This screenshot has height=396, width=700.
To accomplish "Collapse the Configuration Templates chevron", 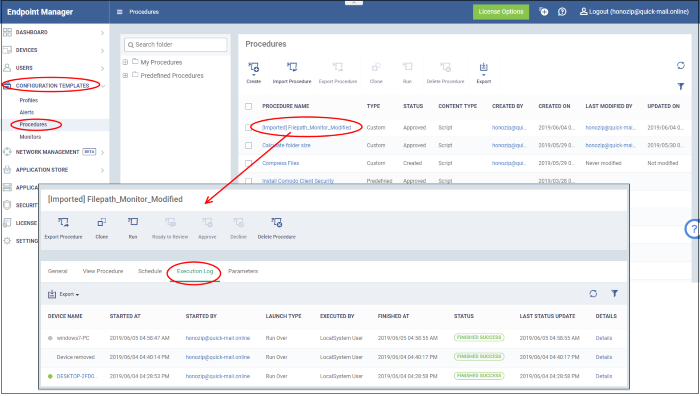I will click(x=103, y=86).
